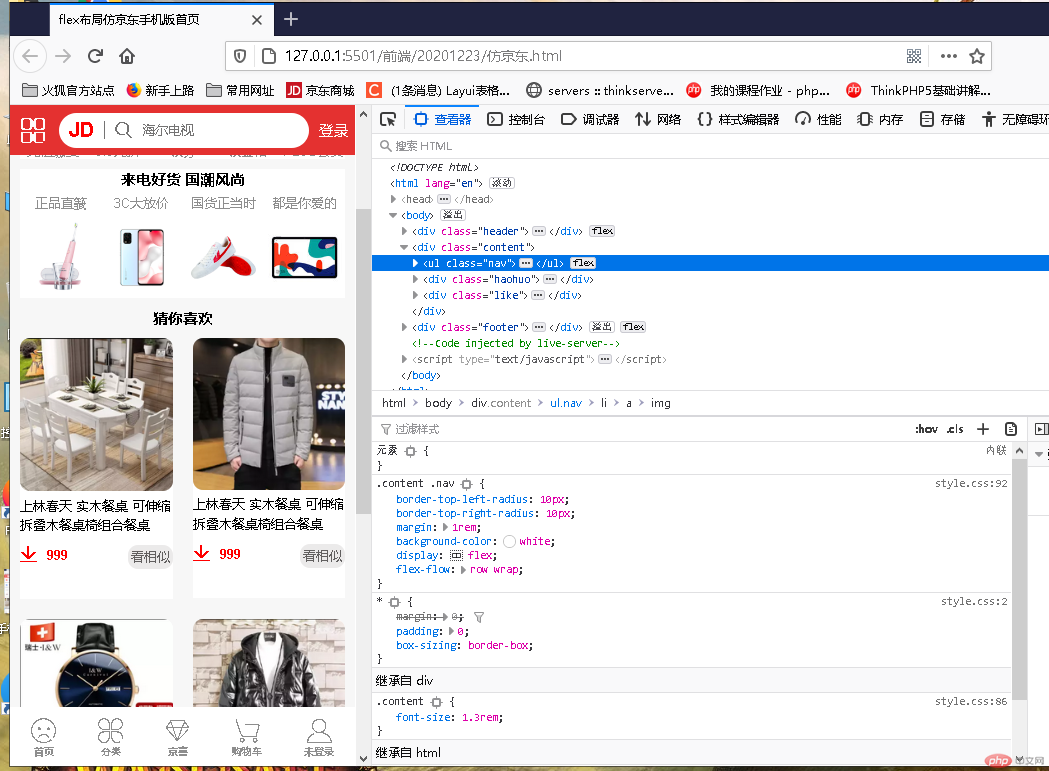Select ul.nav in the breadcrumb
This screenshot has height=771, width=1049.
point(566,403)
